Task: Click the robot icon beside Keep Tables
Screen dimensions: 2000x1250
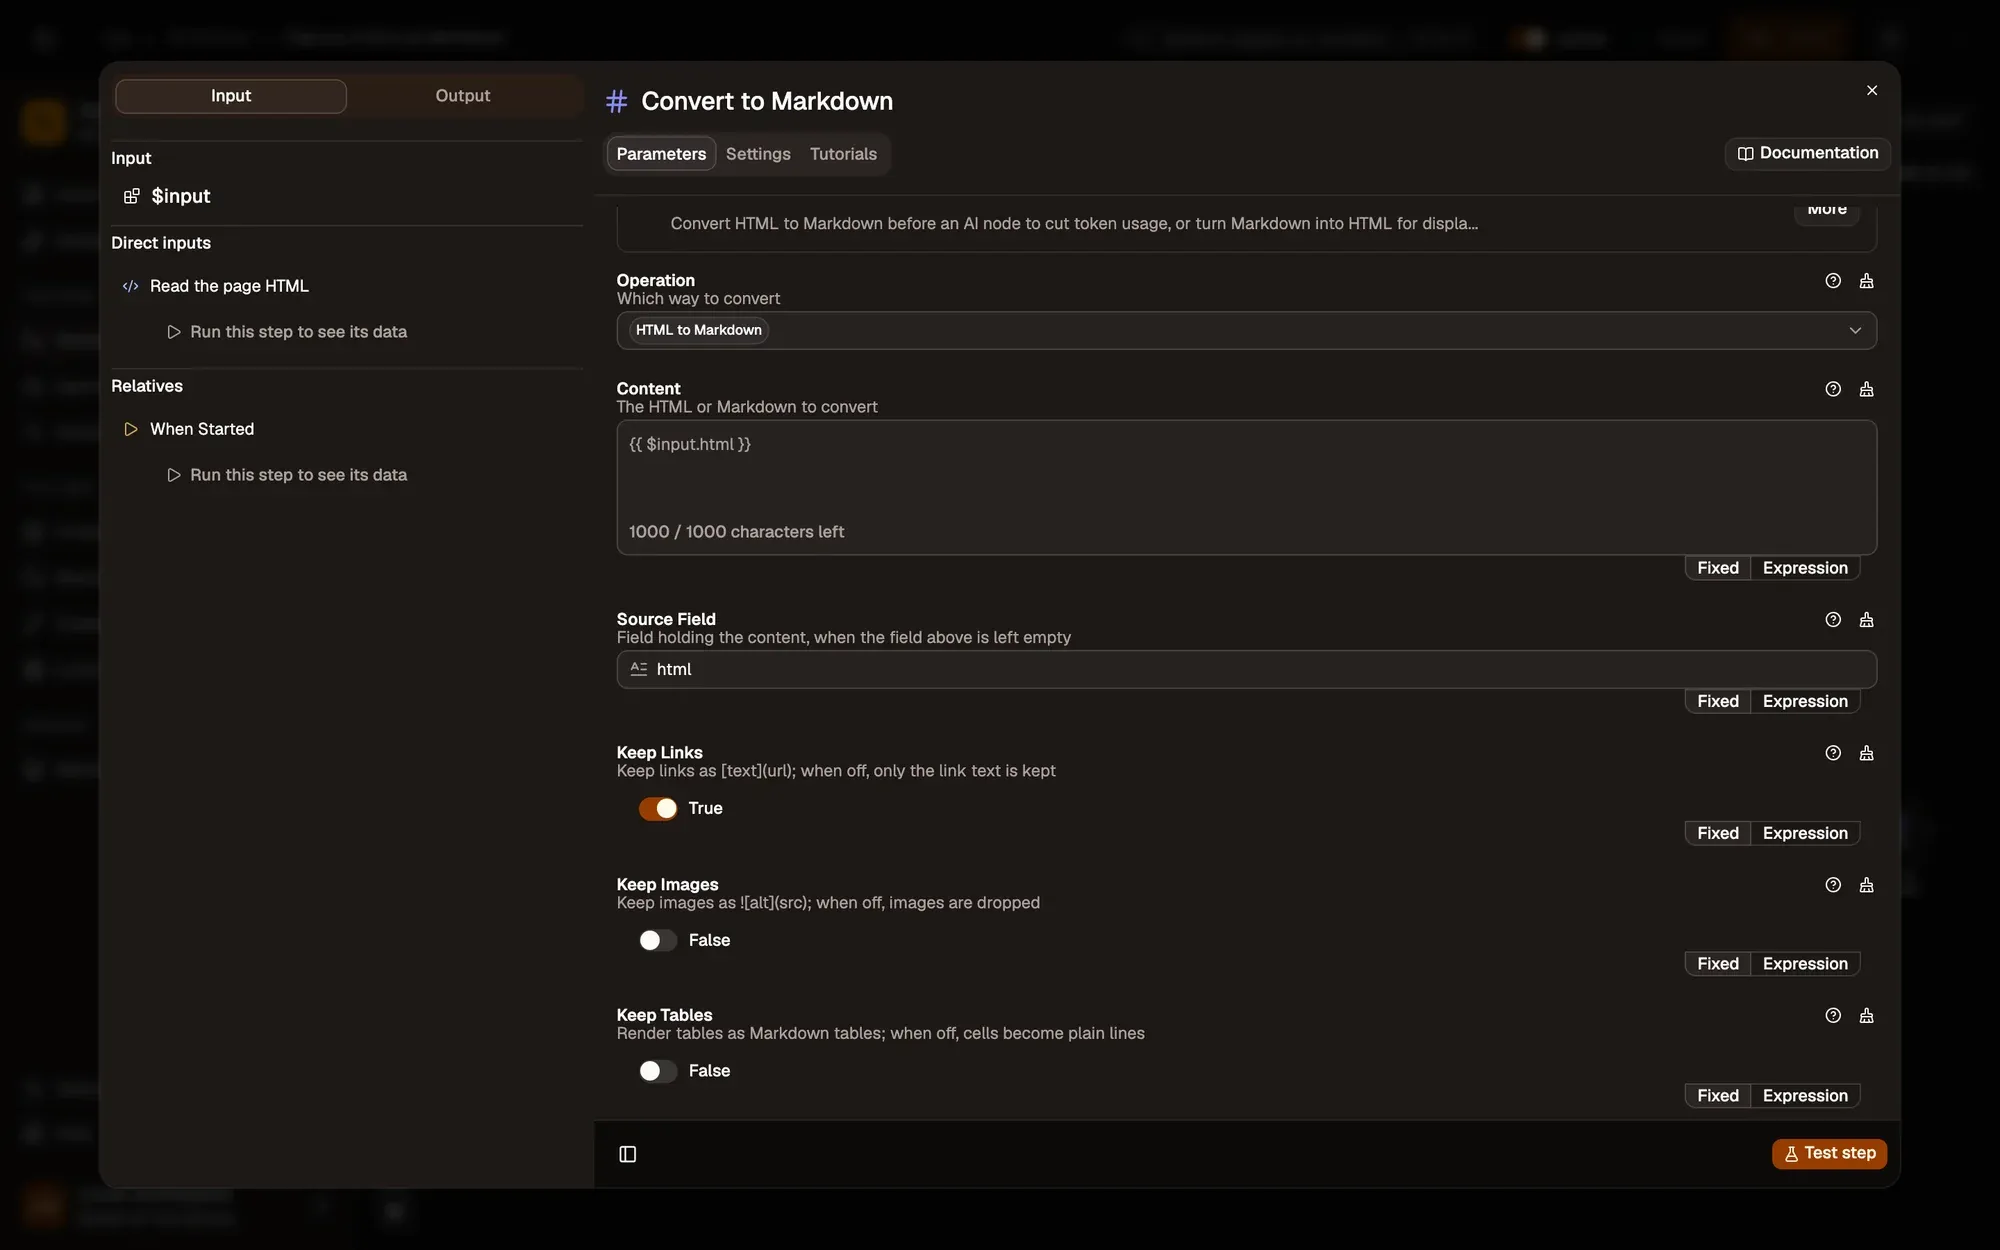Action: (1866, 1016)
